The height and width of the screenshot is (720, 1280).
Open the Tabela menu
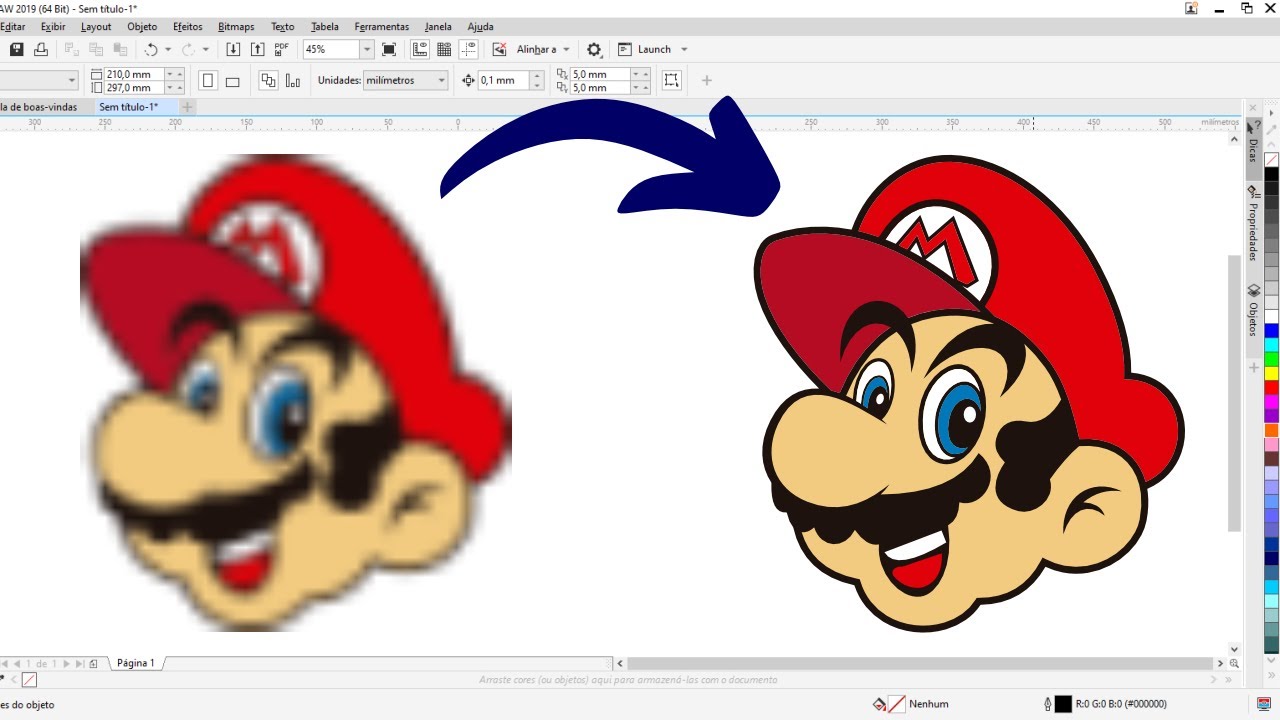325,27
